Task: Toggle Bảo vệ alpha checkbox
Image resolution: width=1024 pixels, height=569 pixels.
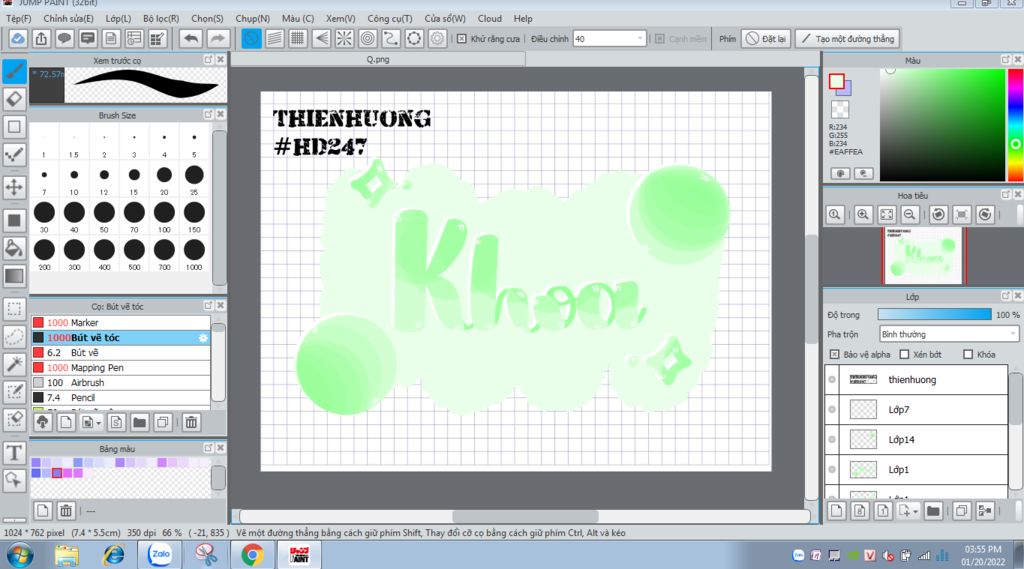Action: 834,354
